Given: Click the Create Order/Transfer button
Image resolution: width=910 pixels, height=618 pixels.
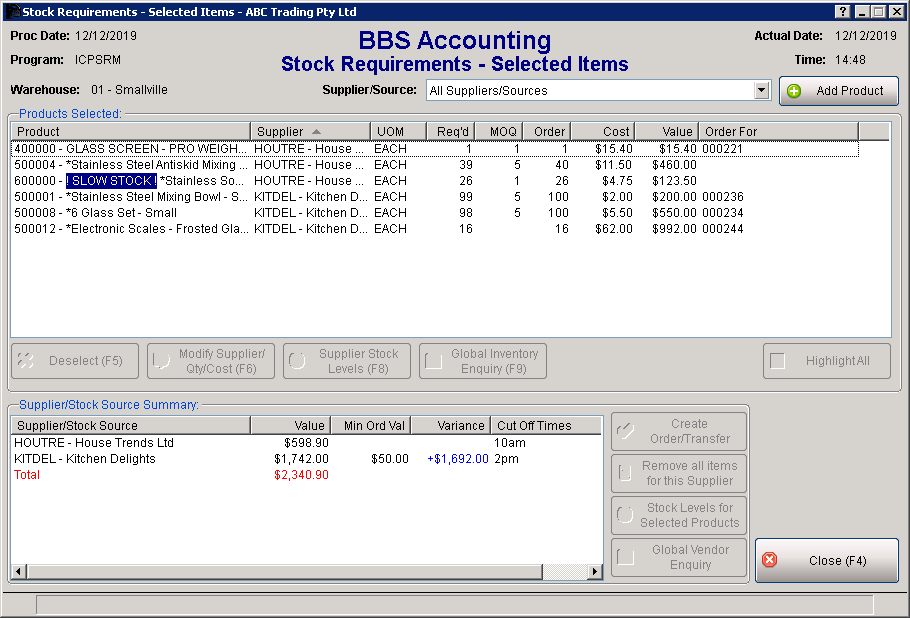Looking at the screenshot, I should coord(679,431).
